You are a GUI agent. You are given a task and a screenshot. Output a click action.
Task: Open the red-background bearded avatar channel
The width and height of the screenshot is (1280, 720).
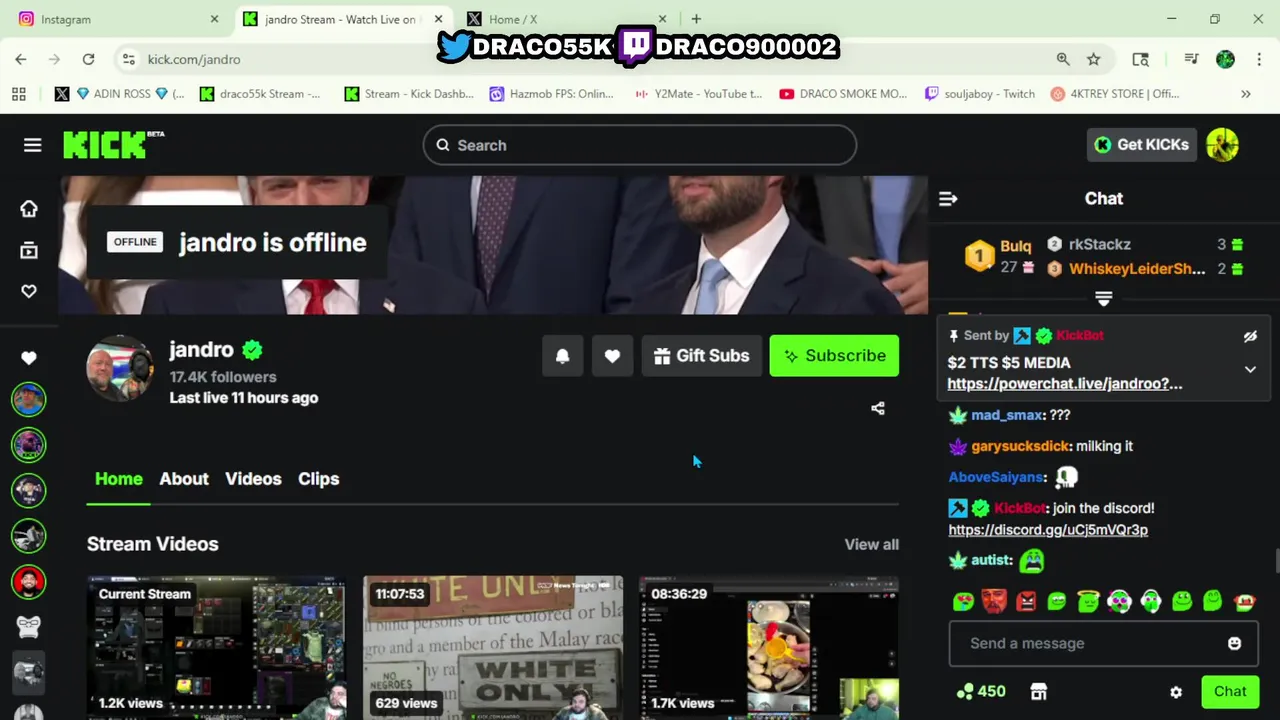pyautogui.click(x=29, y=581)
